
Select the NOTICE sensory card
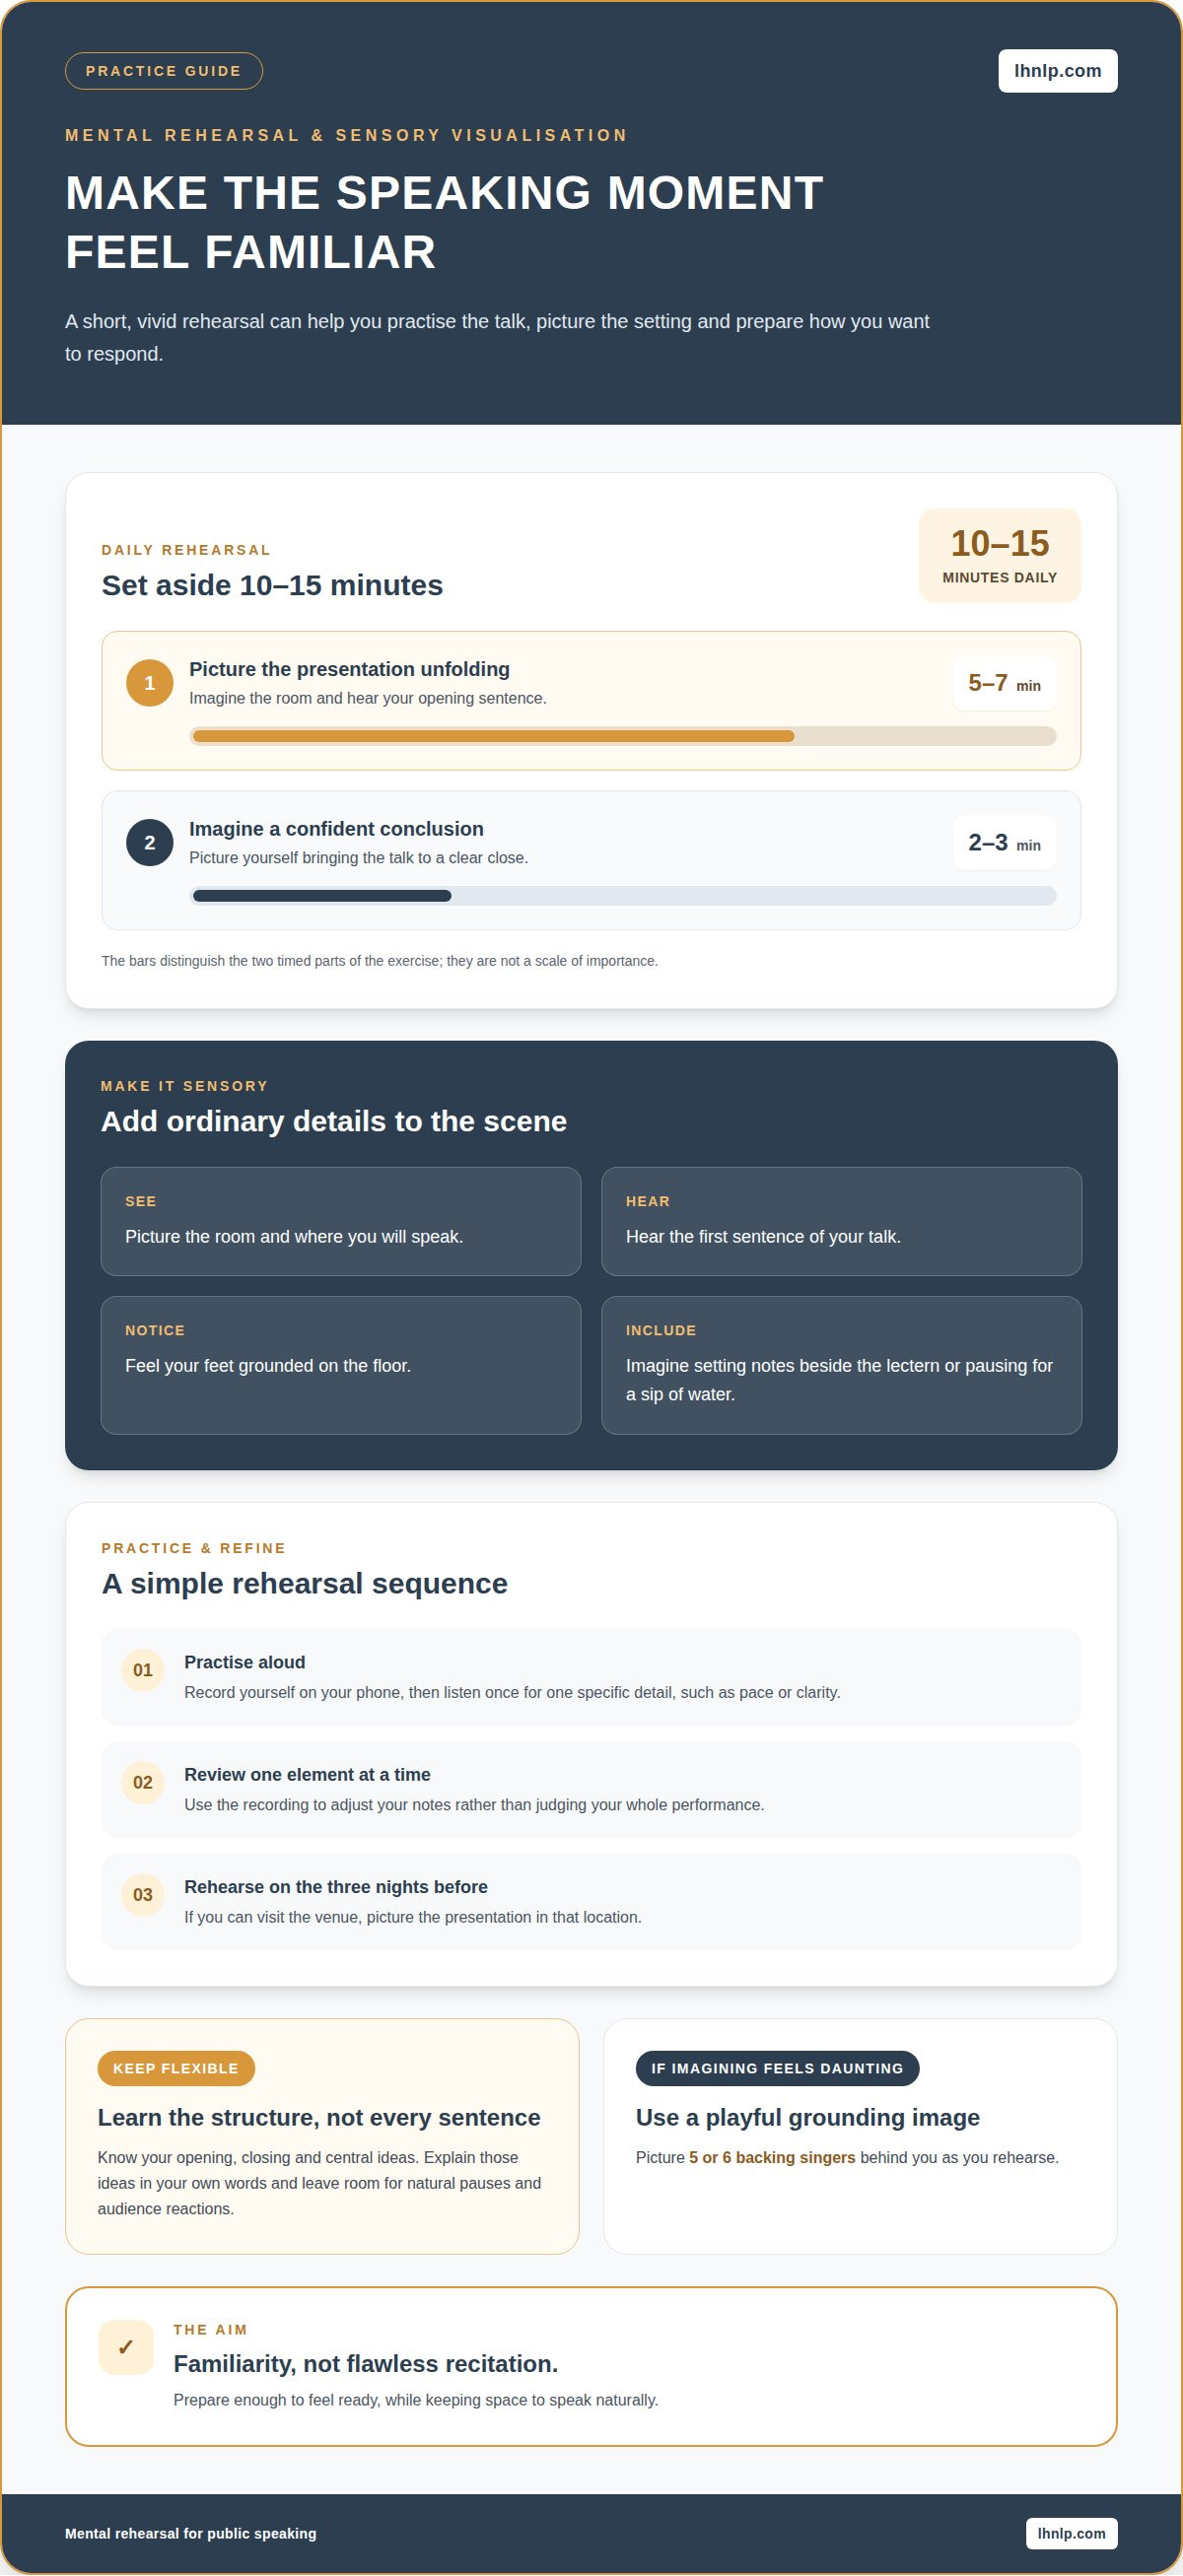point(341,1365)
